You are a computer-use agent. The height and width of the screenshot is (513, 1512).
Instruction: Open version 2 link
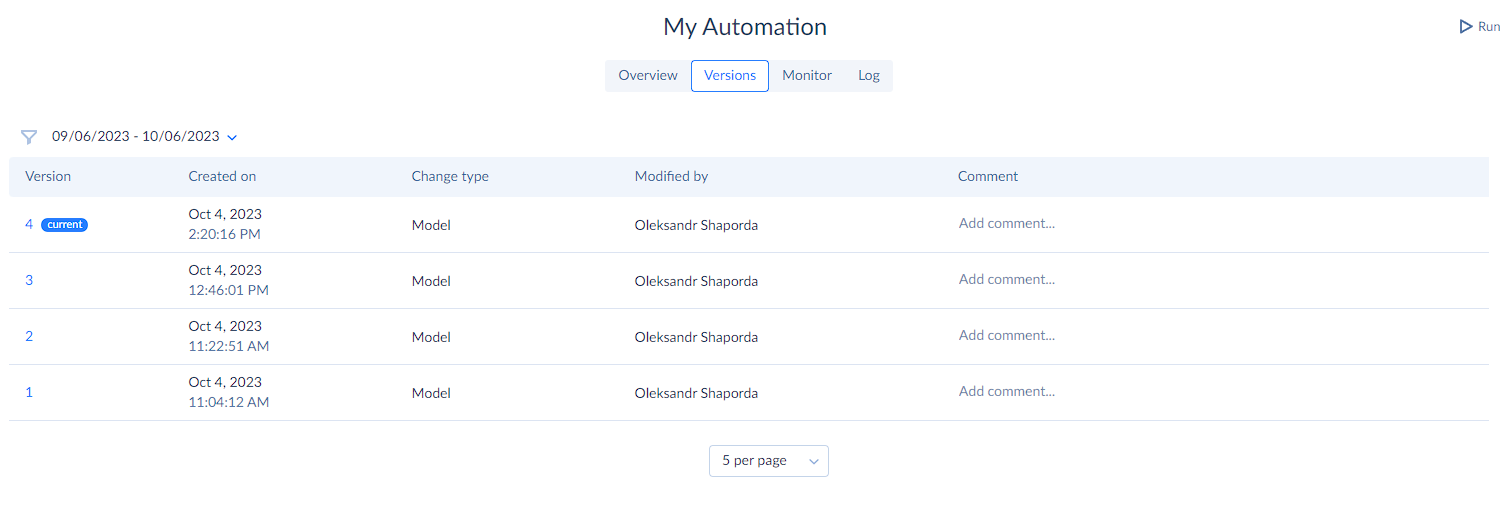click(29, 337)
